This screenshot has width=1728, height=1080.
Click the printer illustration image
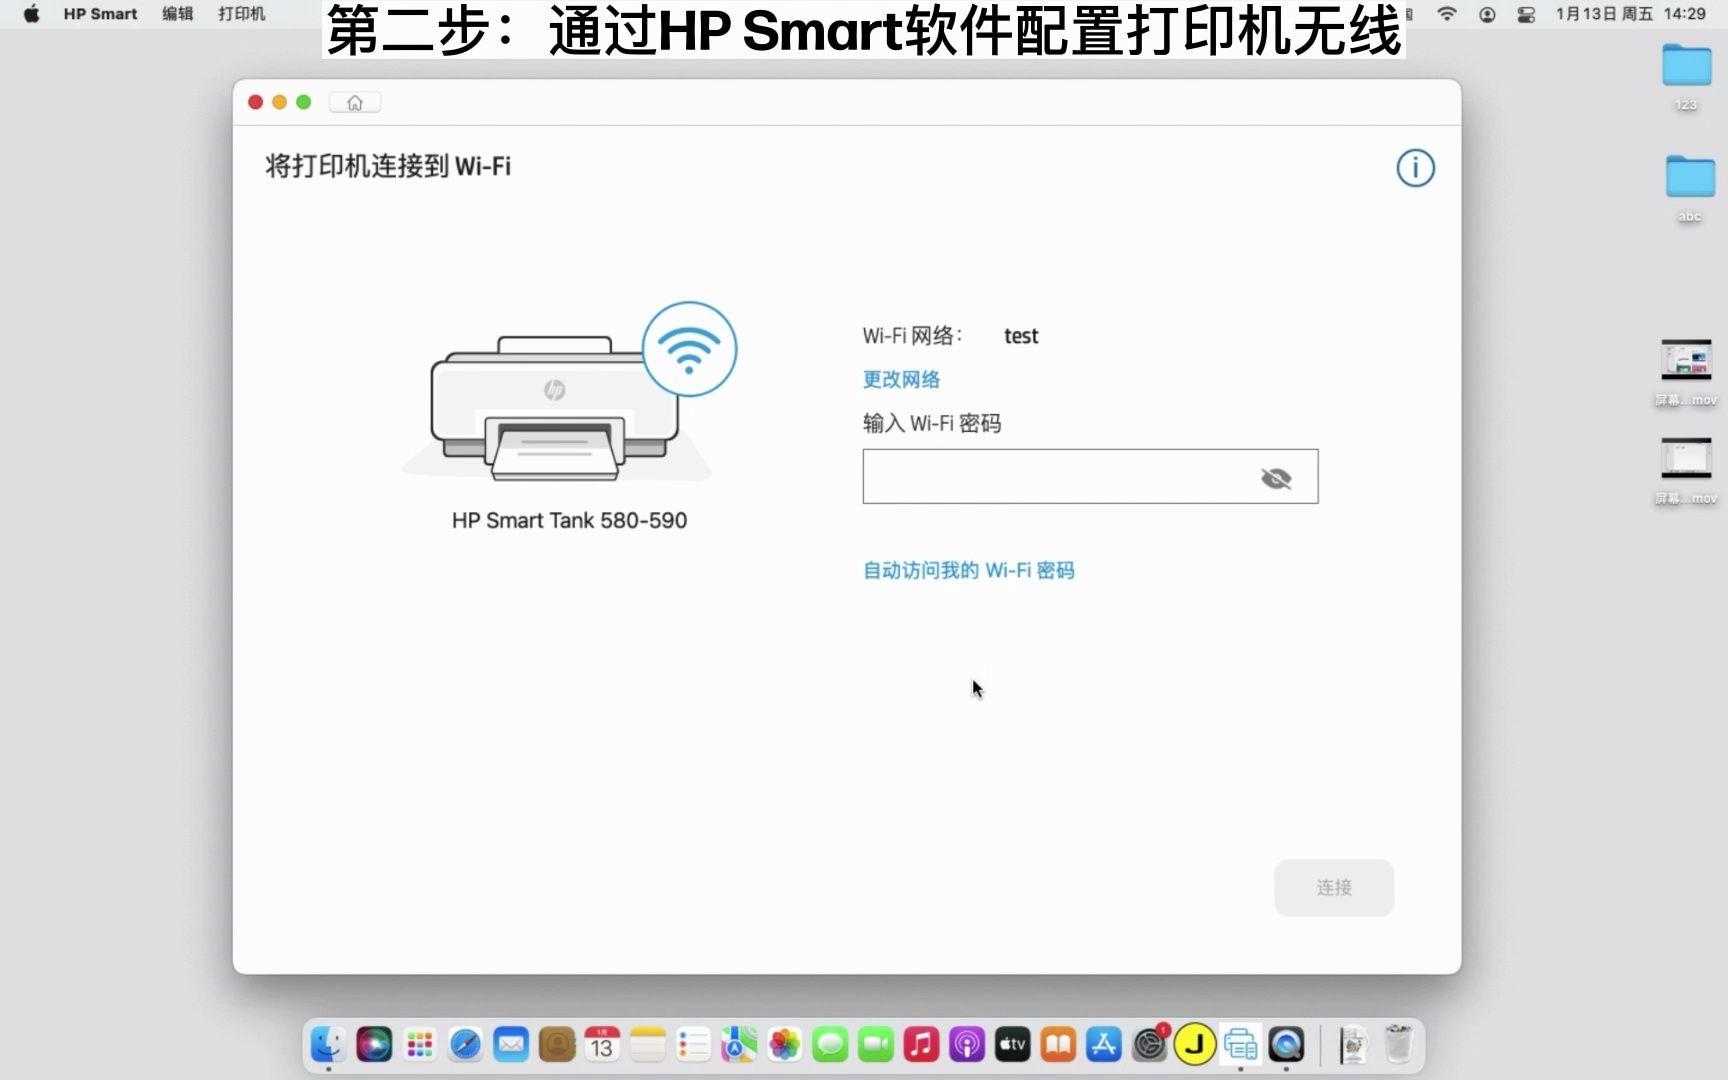tap(570, 392)
